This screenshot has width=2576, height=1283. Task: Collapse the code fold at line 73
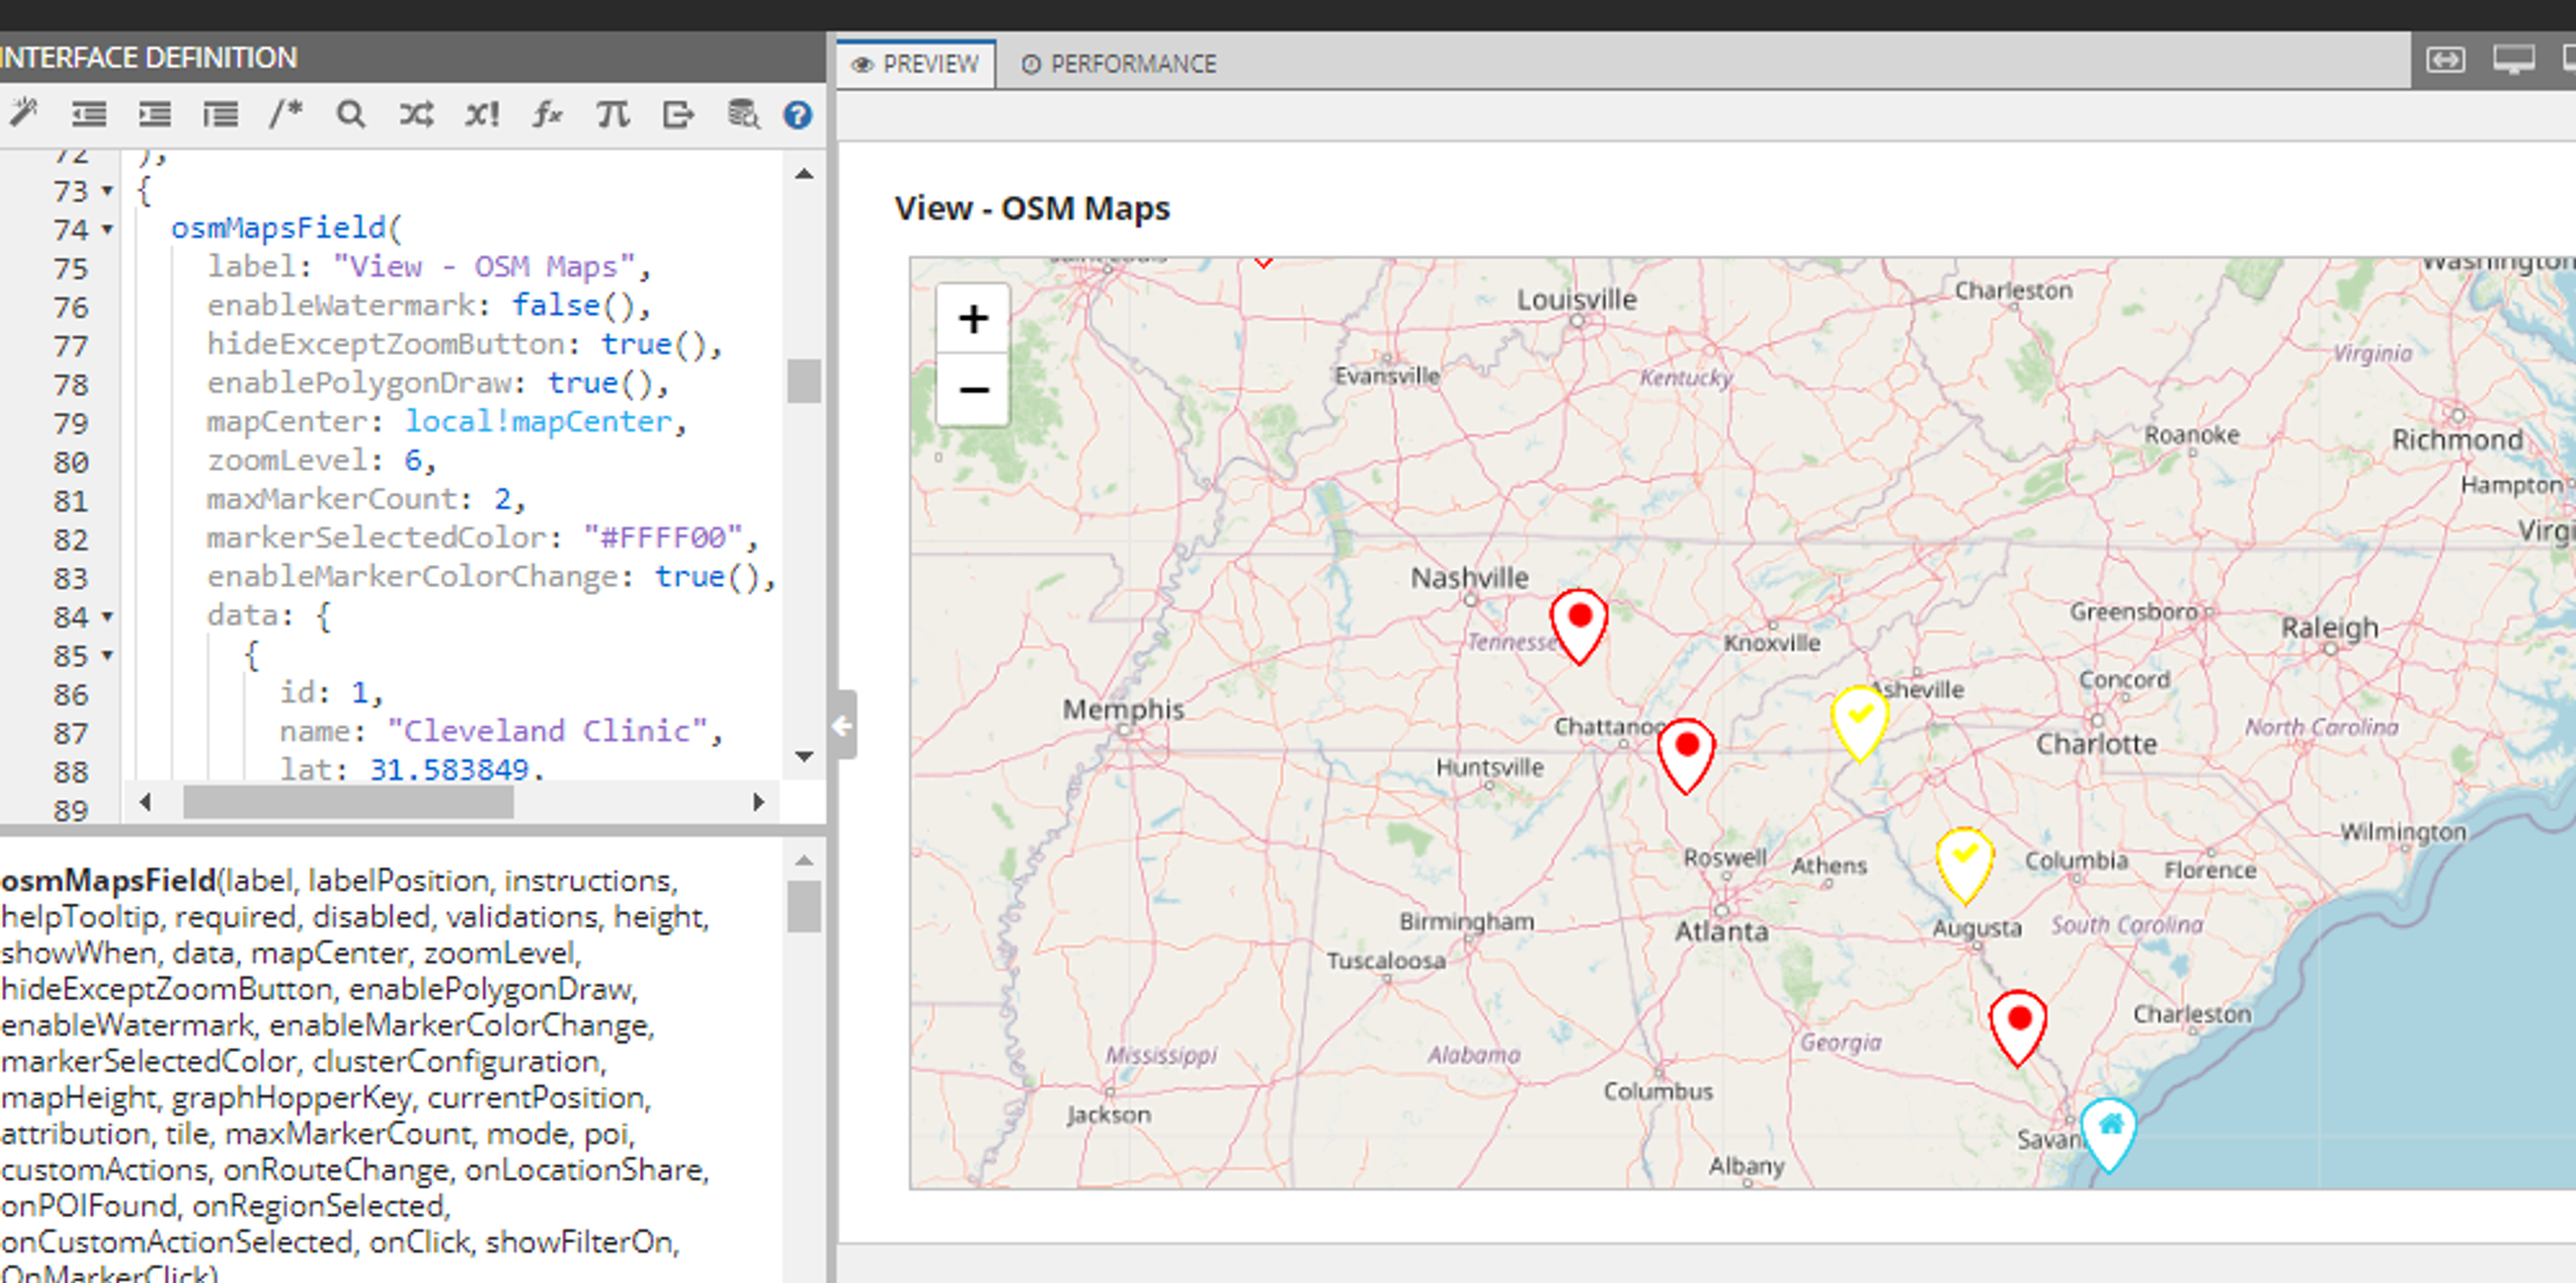(x=107, y=190)
